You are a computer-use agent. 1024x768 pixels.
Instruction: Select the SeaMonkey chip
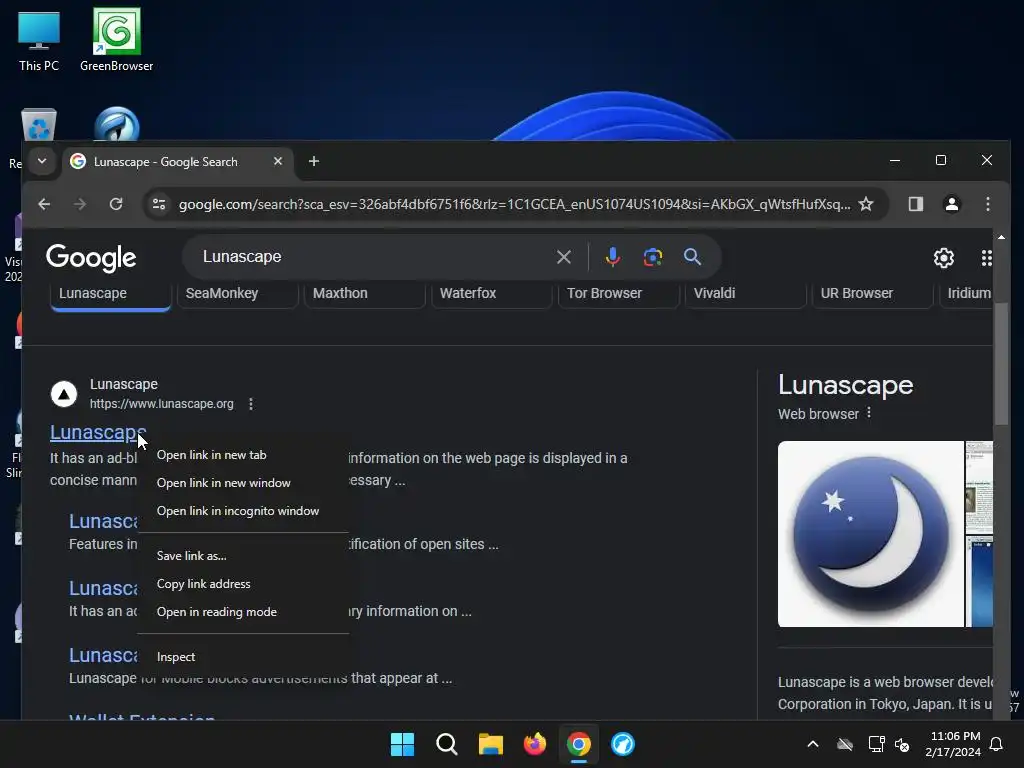[237, 294]
